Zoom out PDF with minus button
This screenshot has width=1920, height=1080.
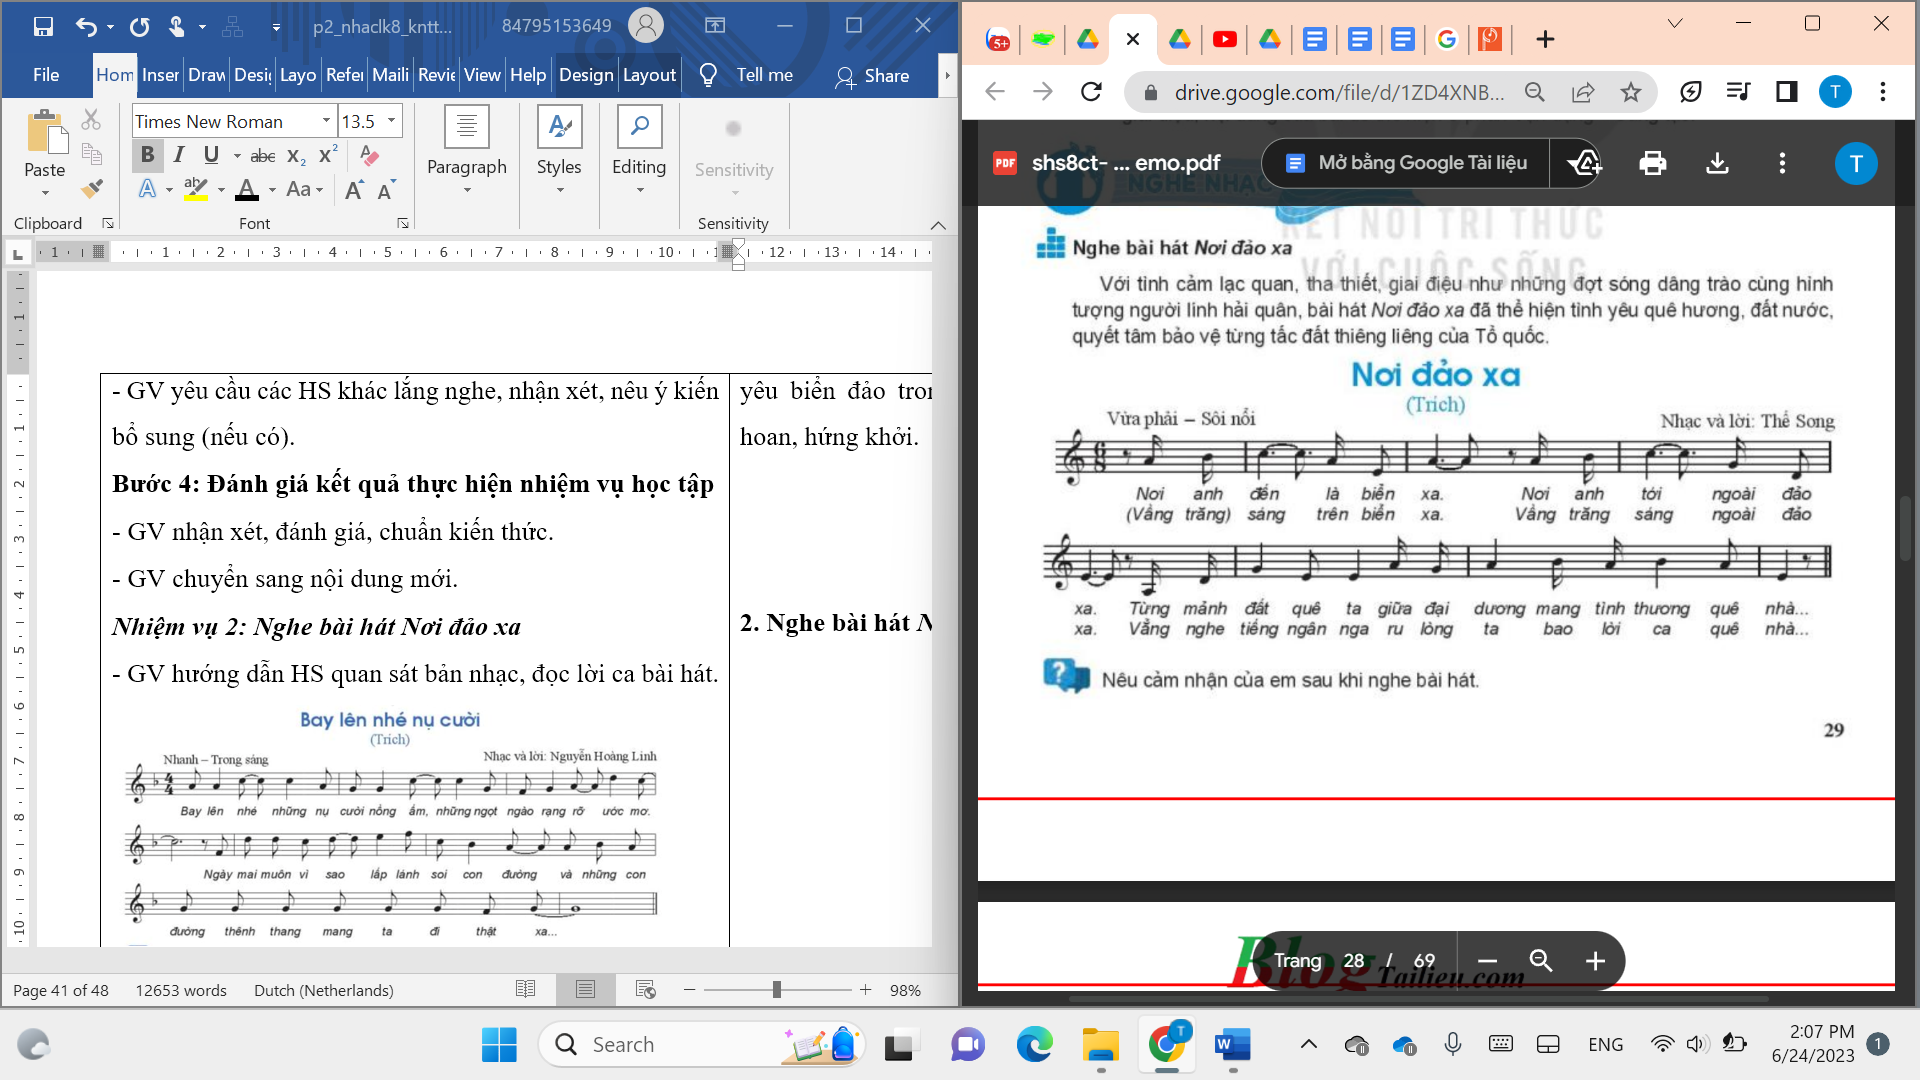click(x=1487, y=961)
